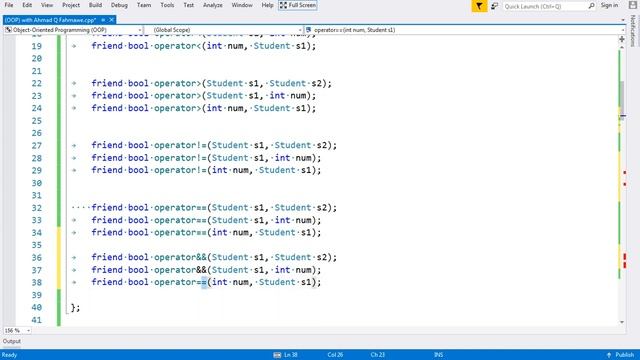Click the operator< text on line 19

[178, 46]
